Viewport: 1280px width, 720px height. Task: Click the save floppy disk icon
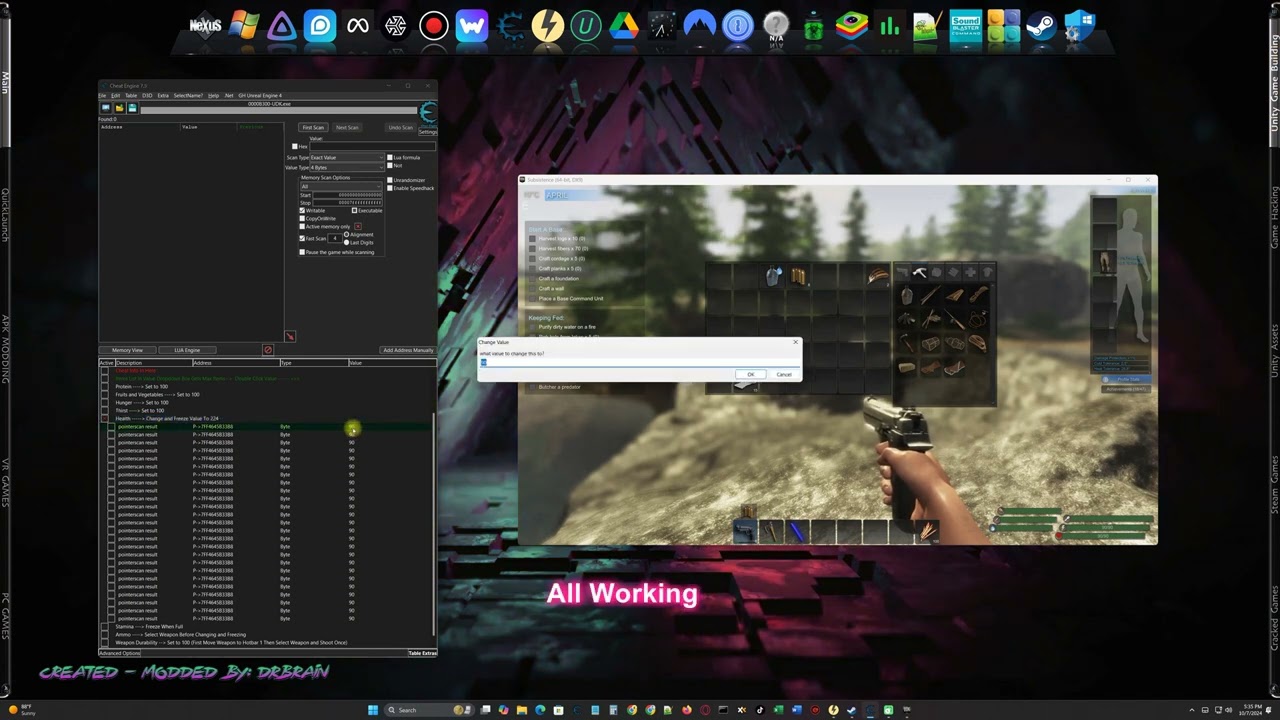[x=131, y=108]
